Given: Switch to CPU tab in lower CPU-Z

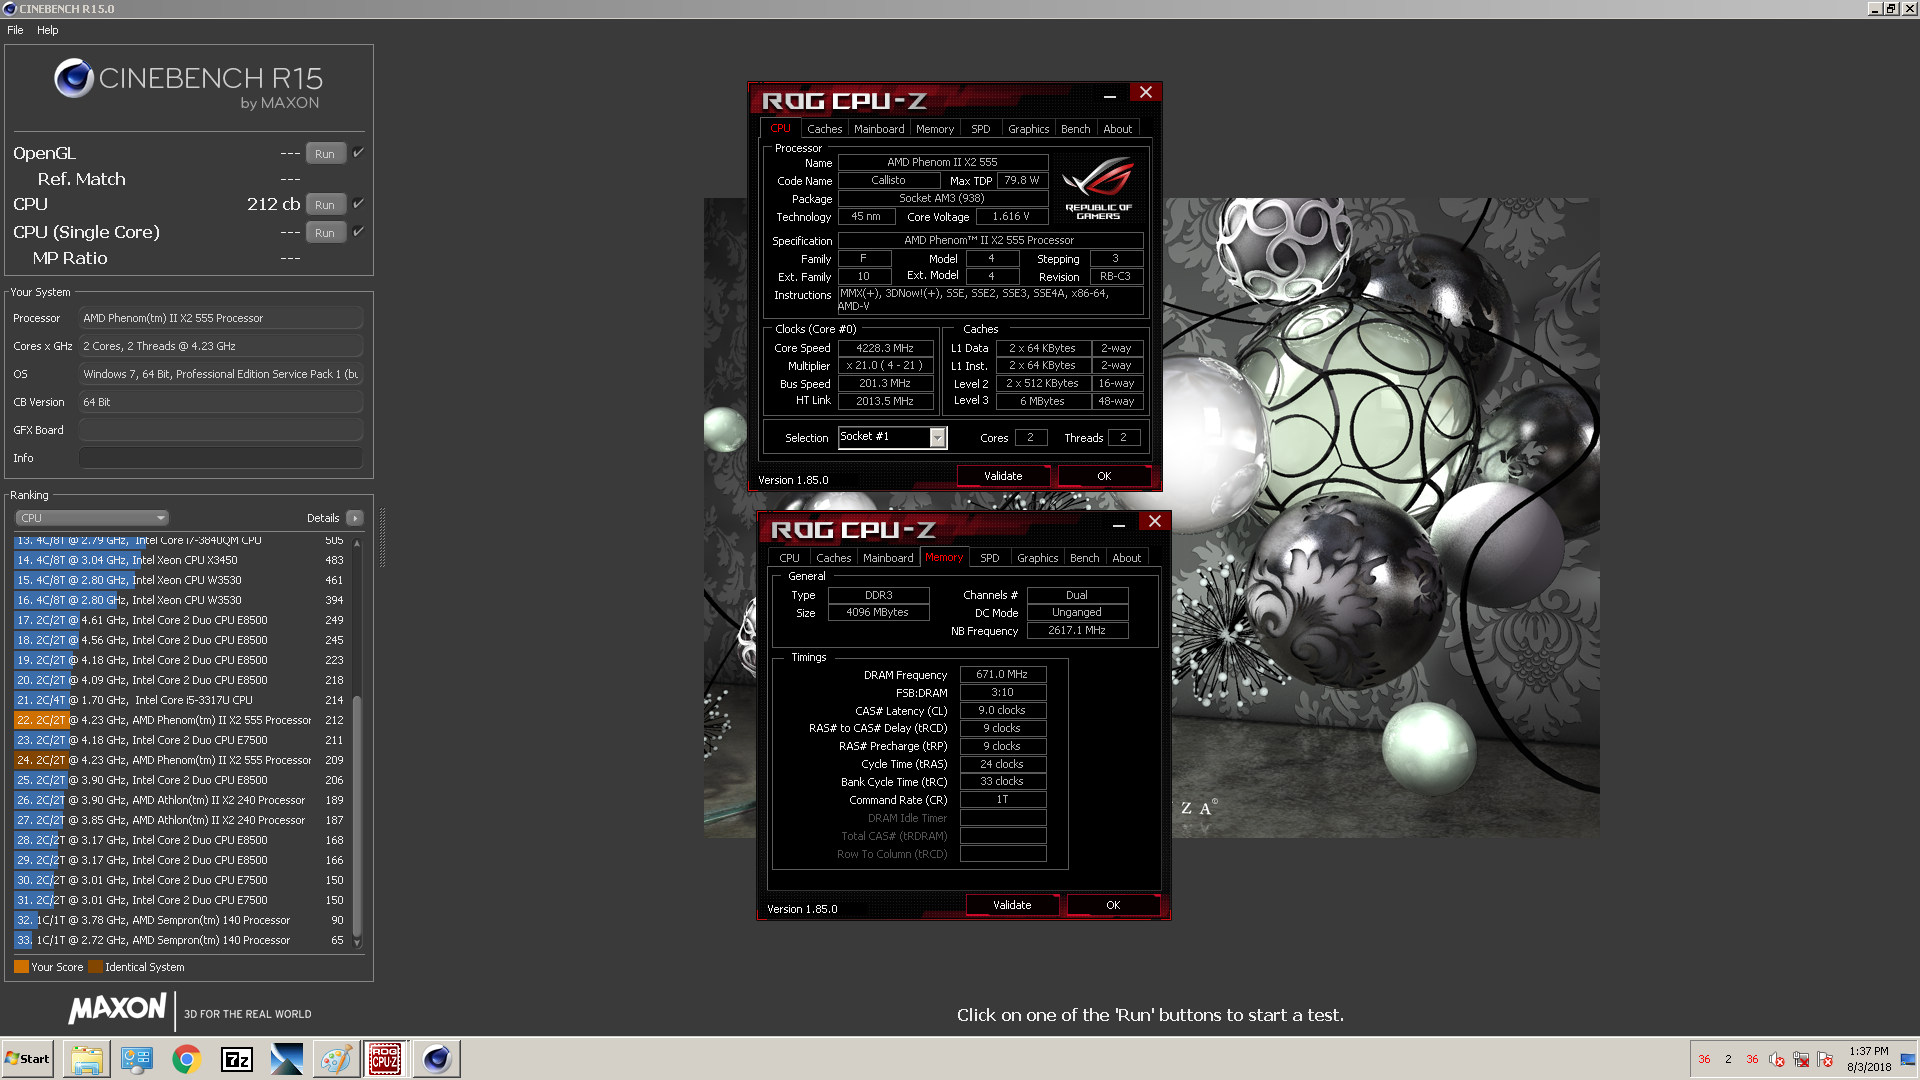Looking at the screenshot, I should pos(789,558).
